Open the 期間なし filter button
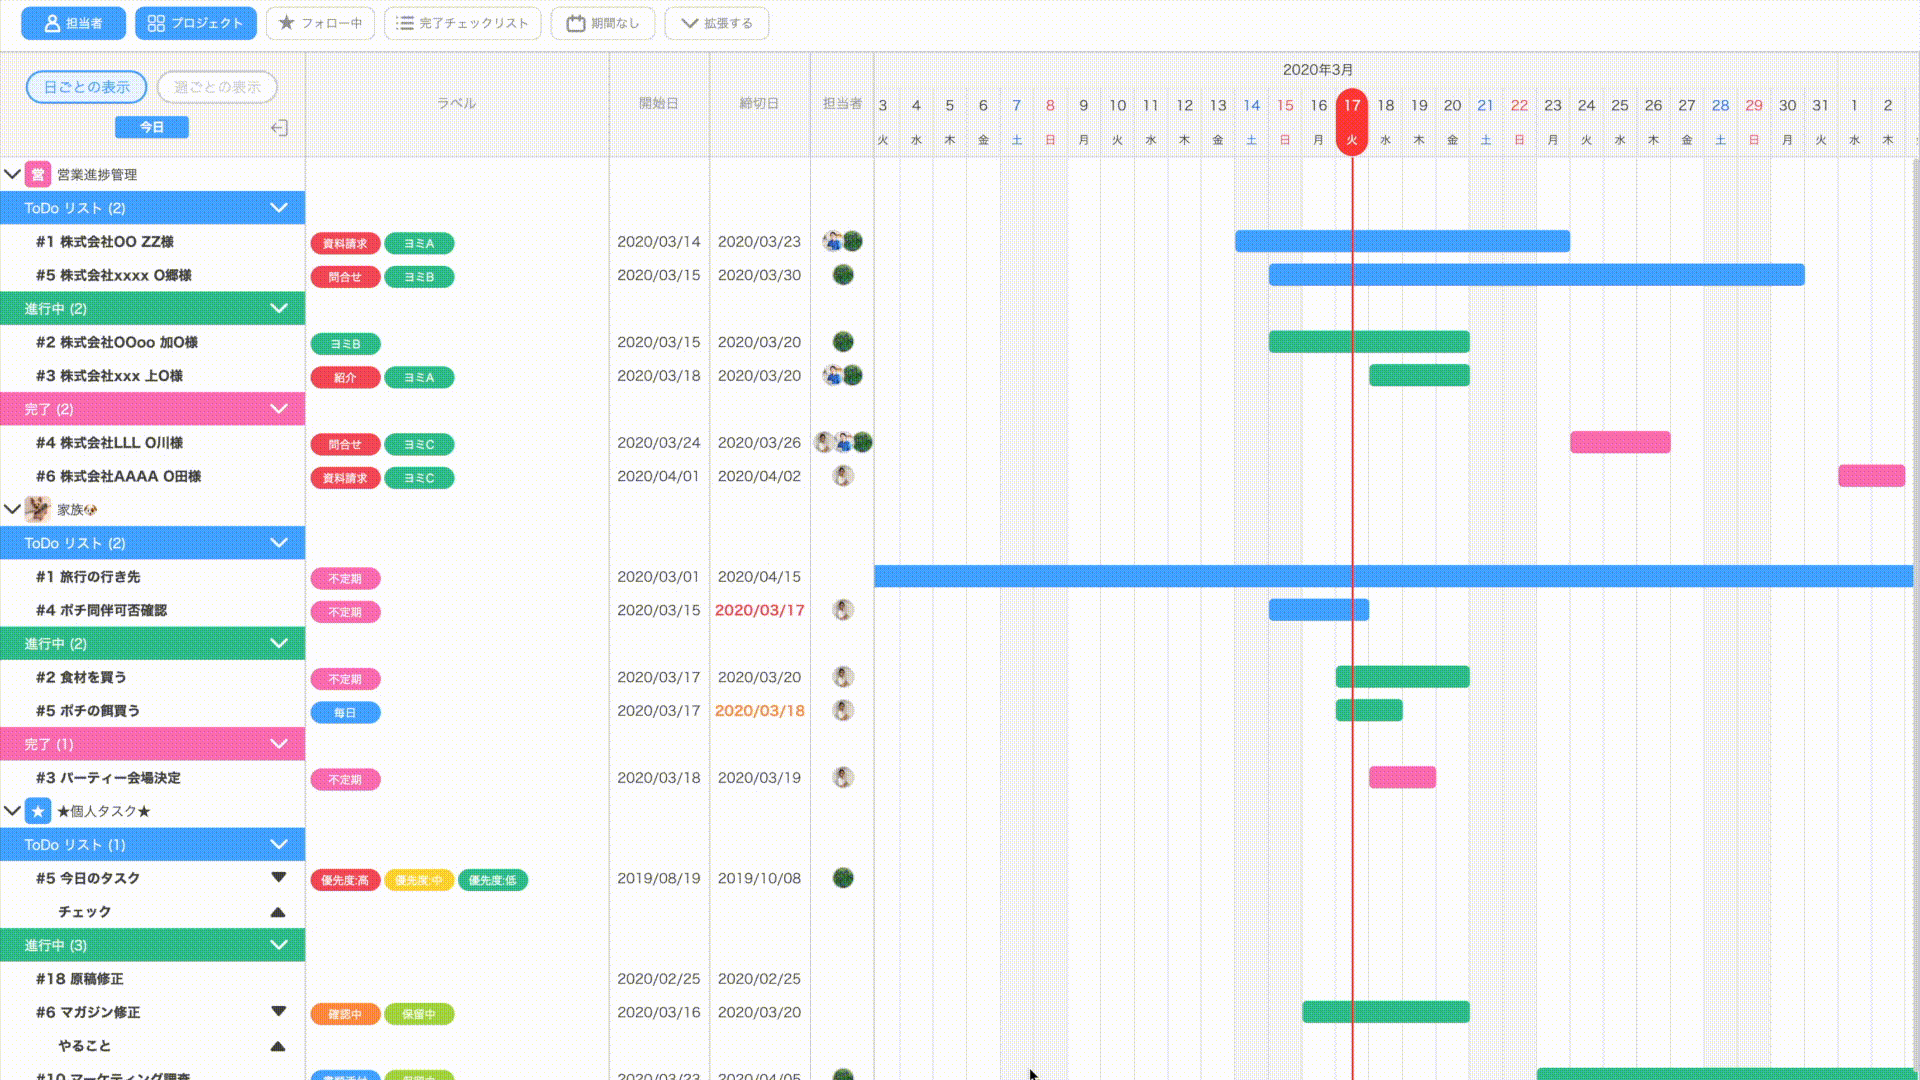Image resolution: width=1920 pixels, height=1080 pixels. click(602, 23)
